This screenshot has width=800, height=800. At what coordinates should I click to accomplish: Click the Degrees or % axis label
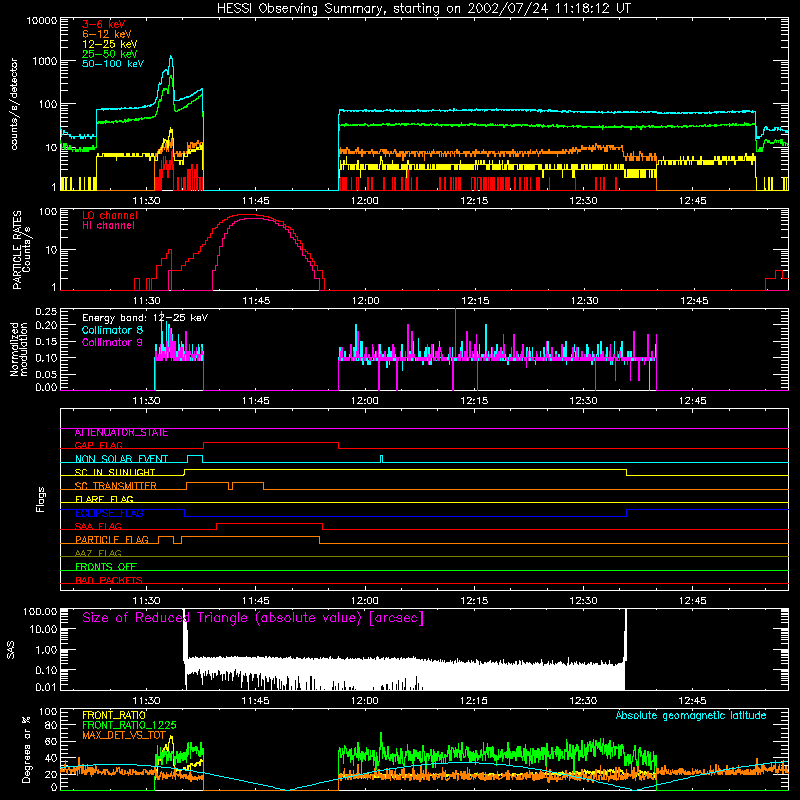point(26,749)
